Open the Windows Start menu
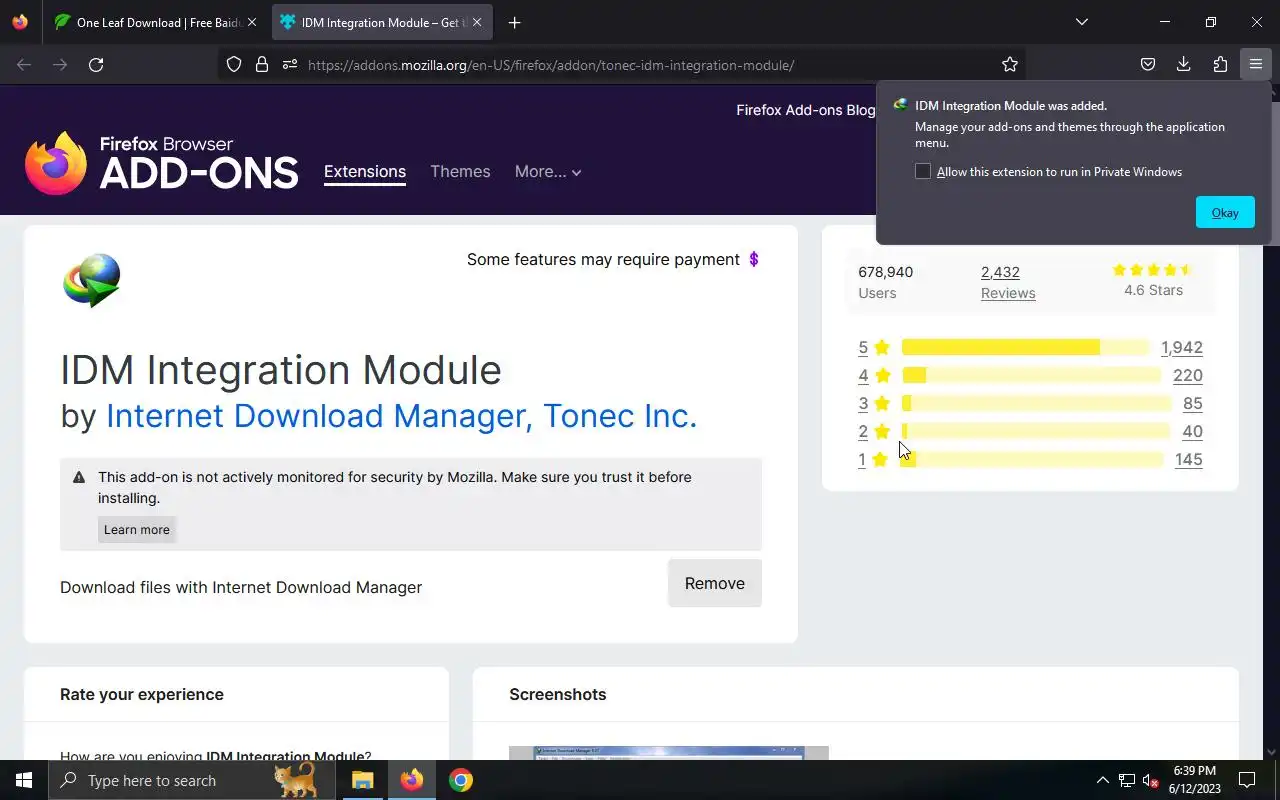Image resolution: width=1280 pixels, height=800 pixels. pos(24,780)
